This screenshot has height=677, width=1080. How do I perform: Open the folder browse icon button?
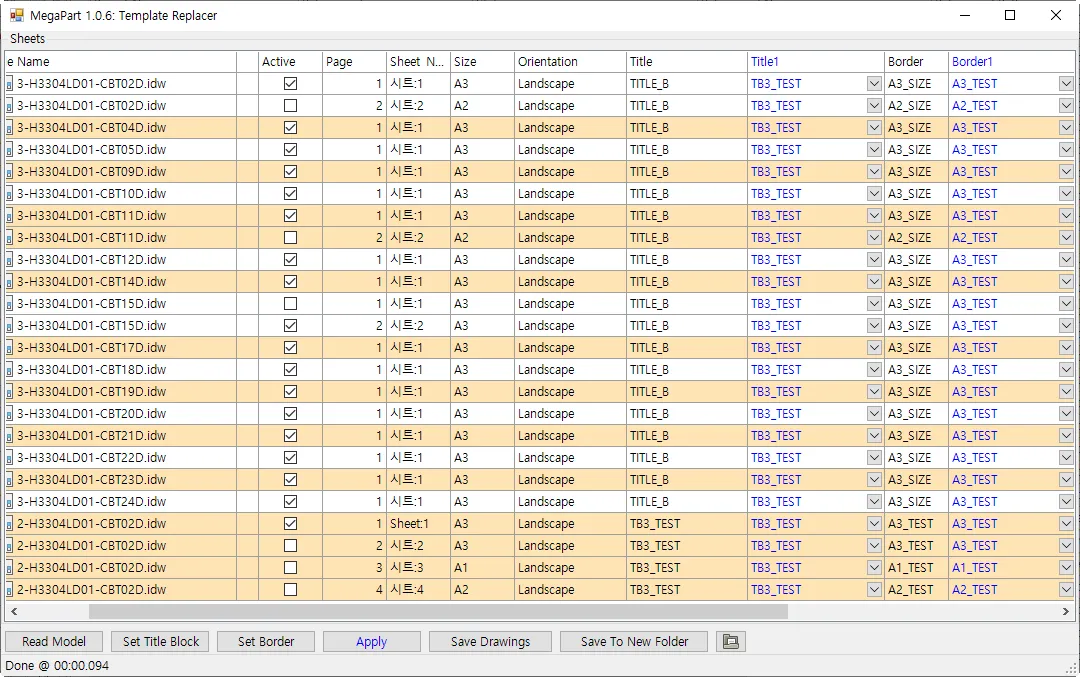731,642
